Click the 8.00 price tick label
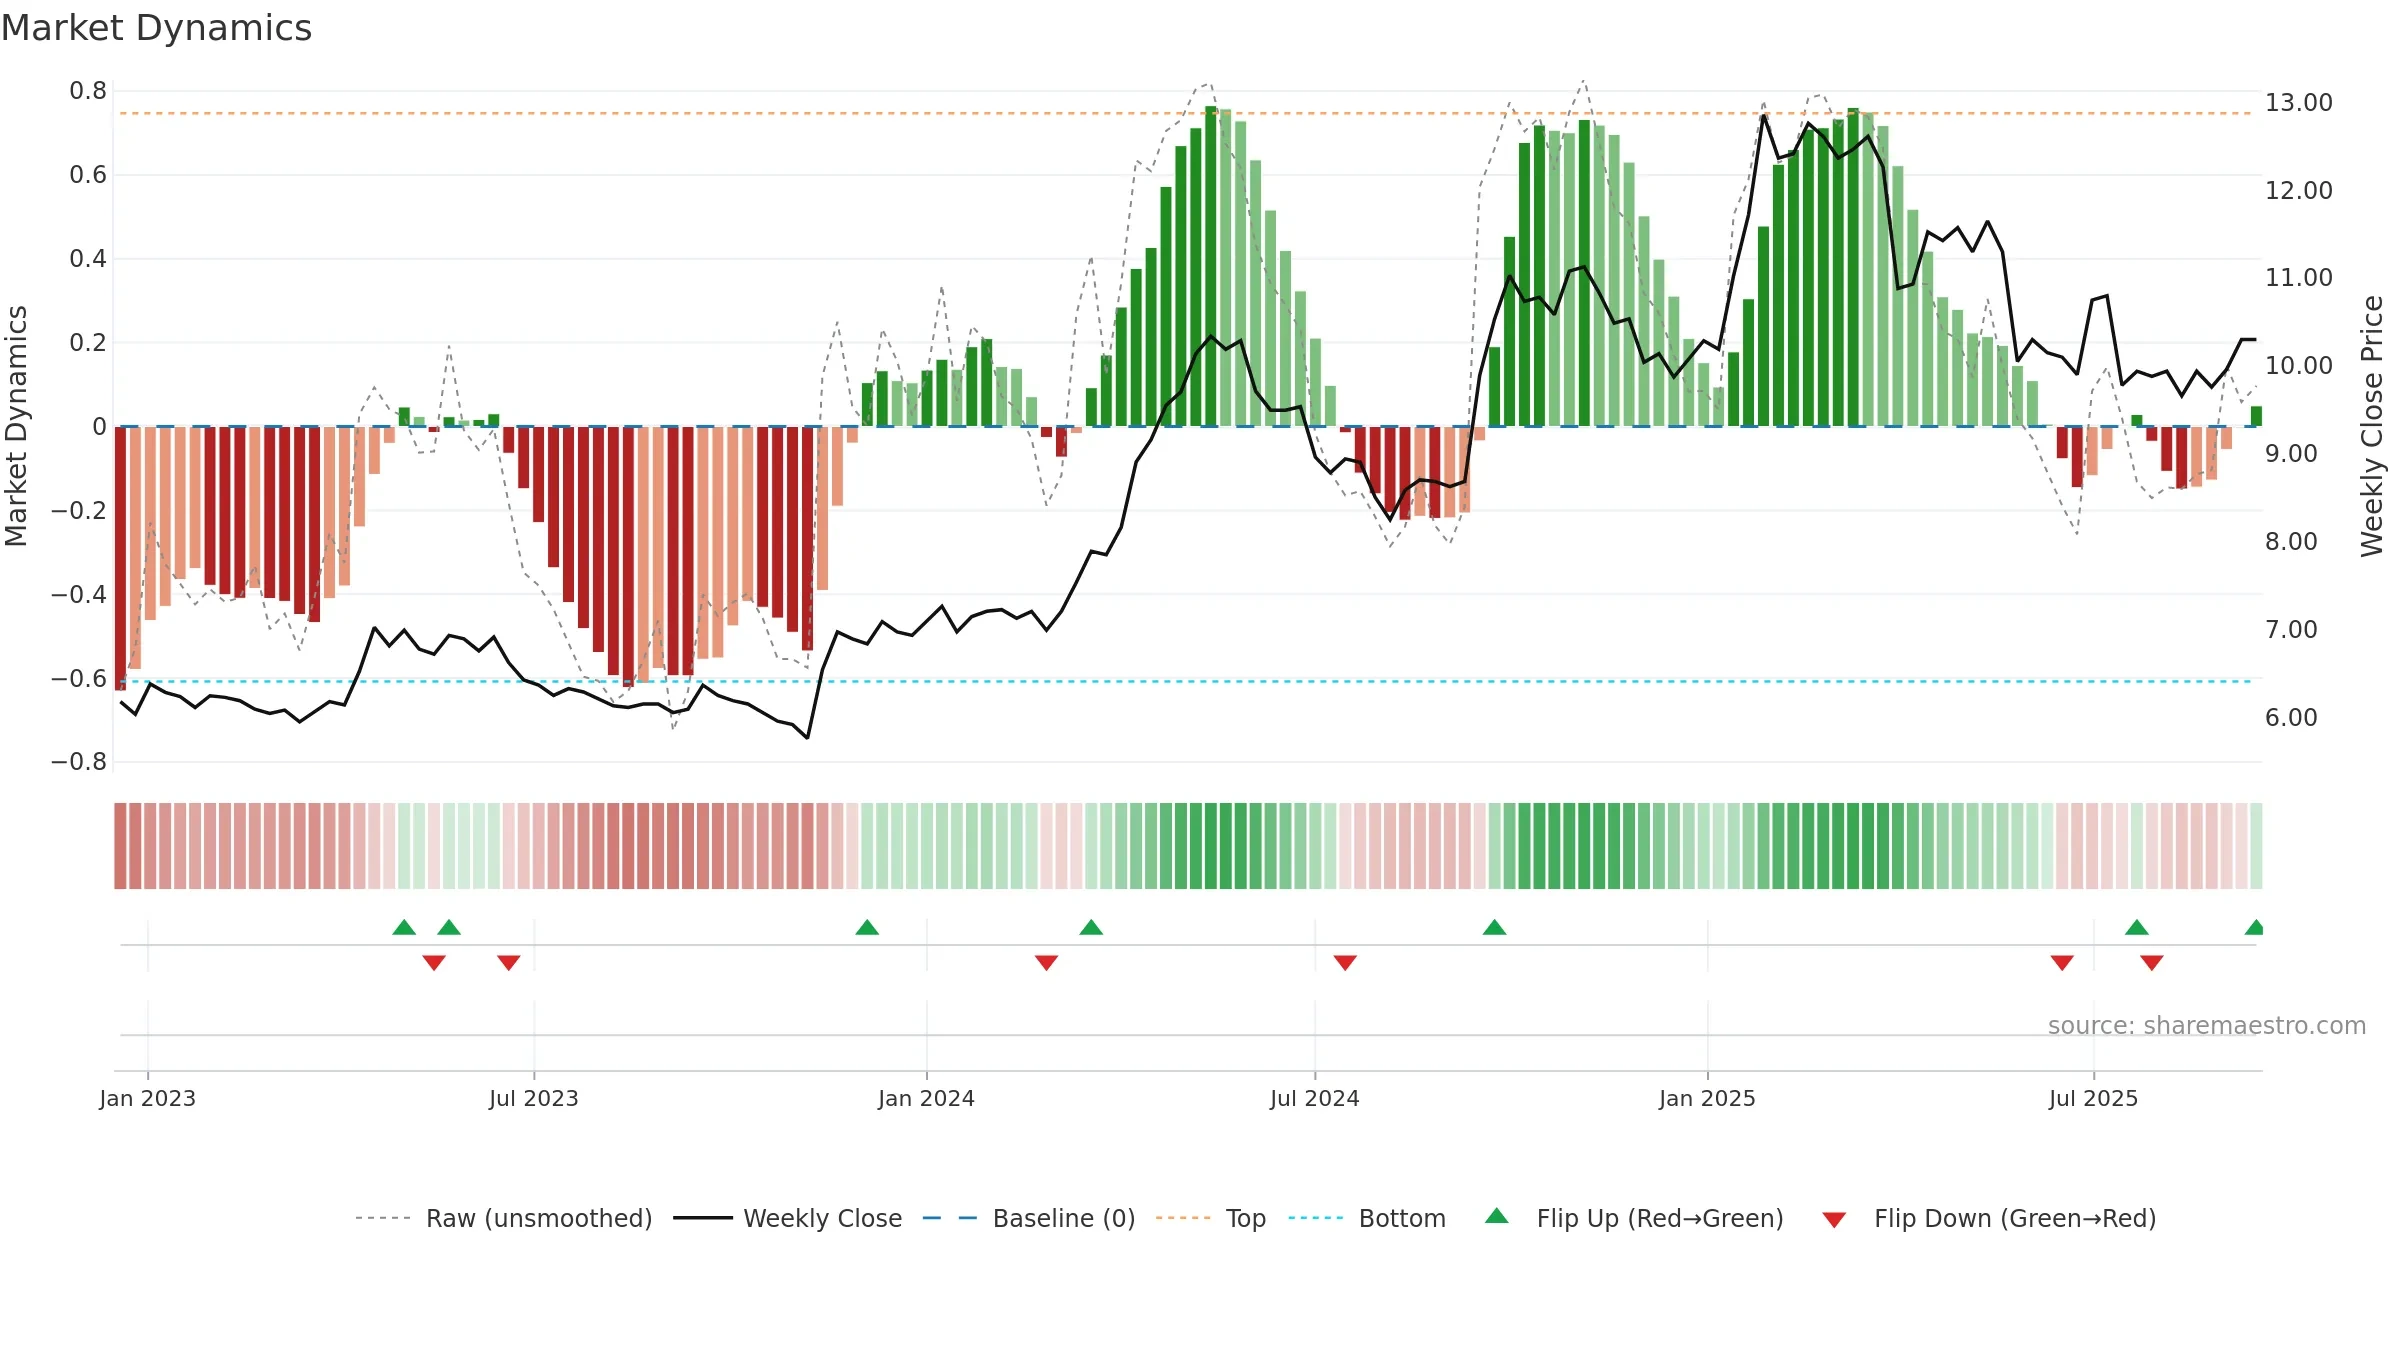The width and height of the screenshot is (2400, 1350). 2291,541
